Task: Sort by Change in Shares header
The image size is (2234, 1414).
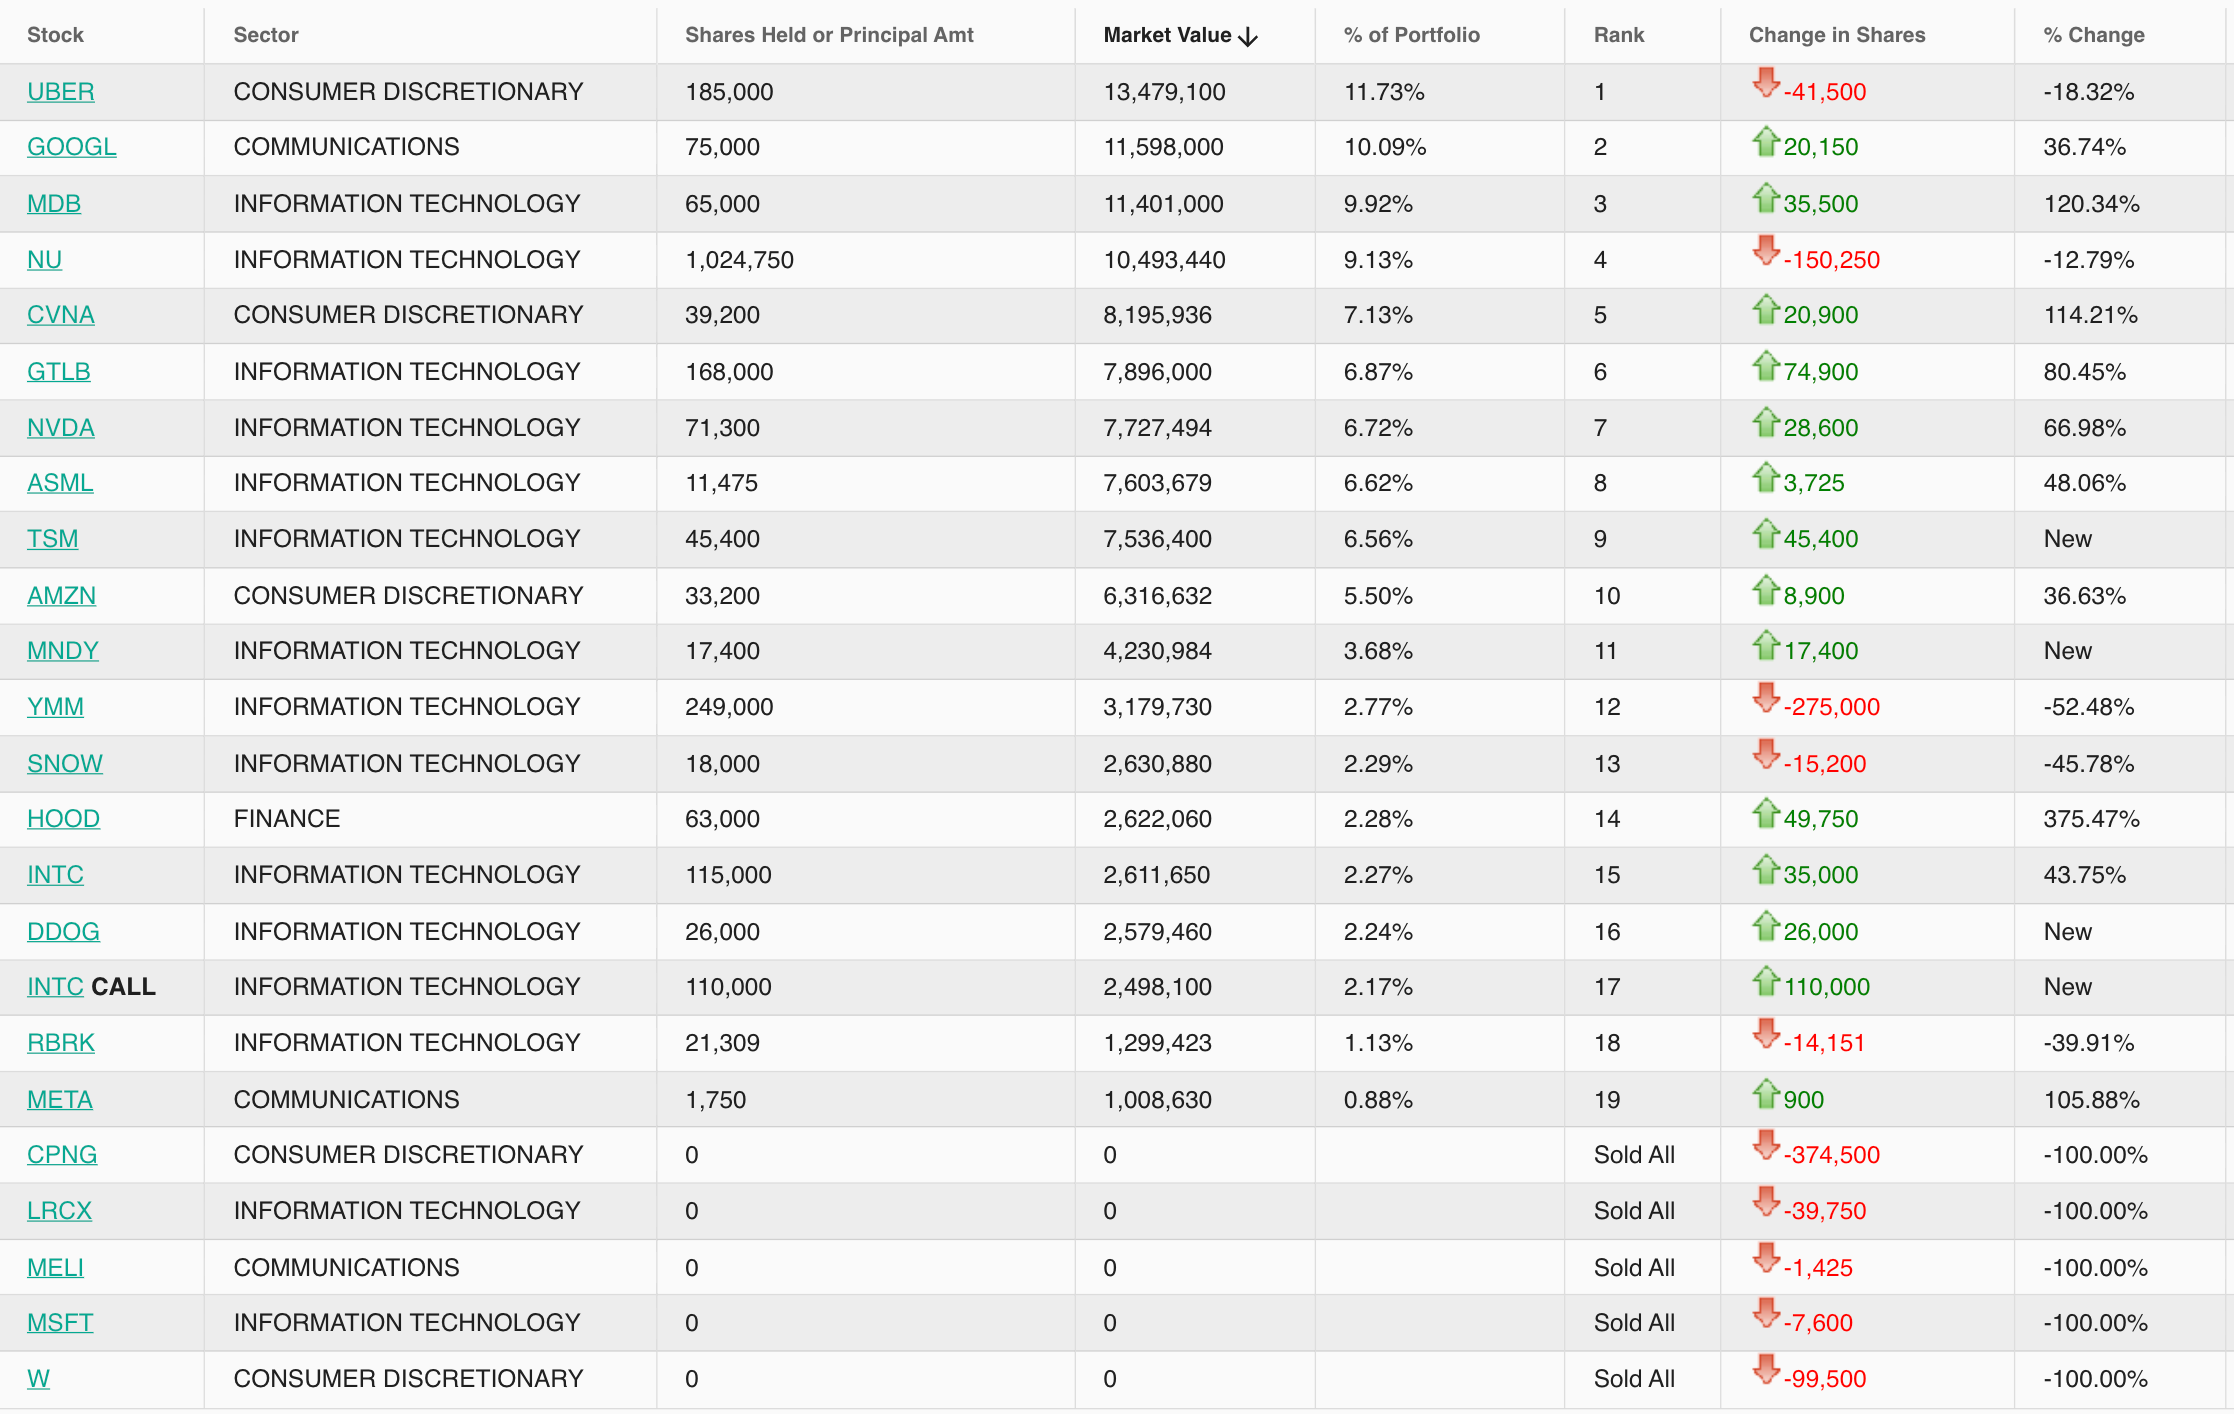Action: point(1836,35)
